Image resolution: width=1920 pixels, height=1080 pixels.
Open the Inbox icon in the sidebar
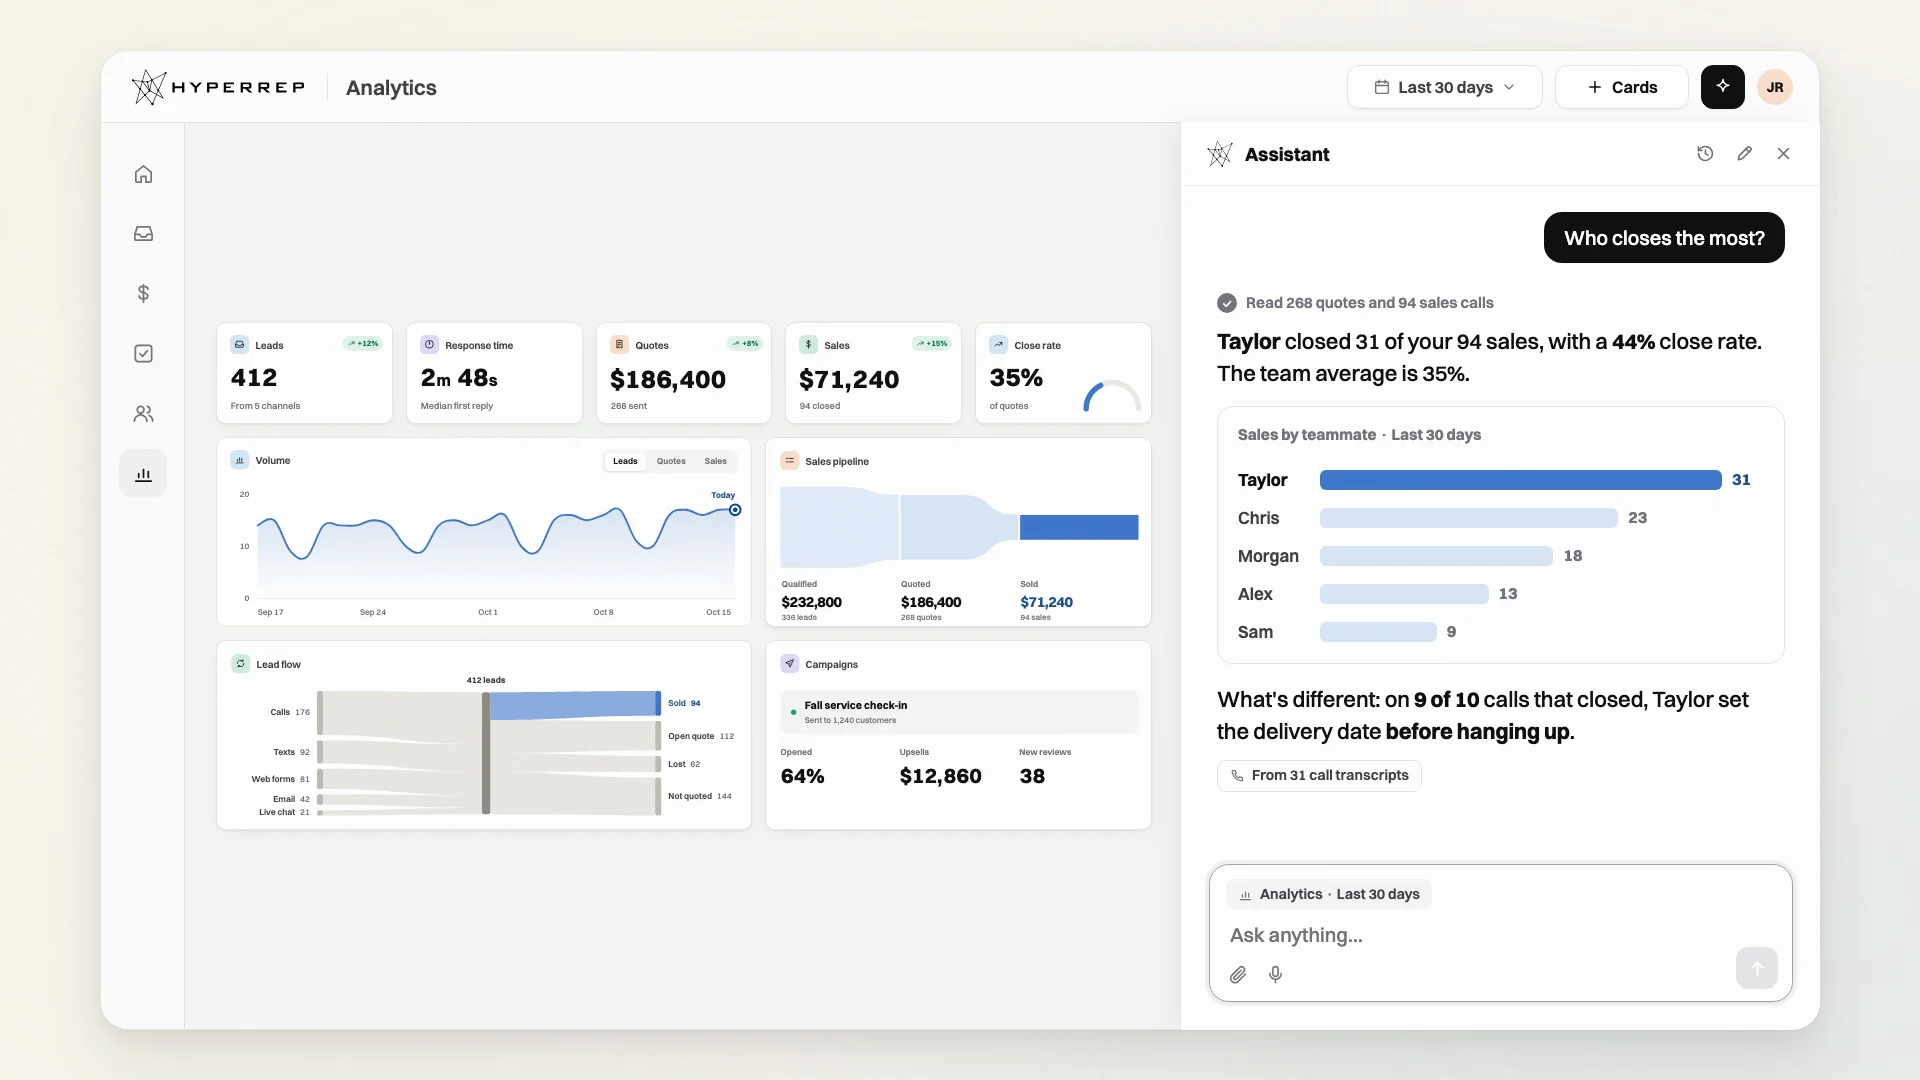(143, 233)
